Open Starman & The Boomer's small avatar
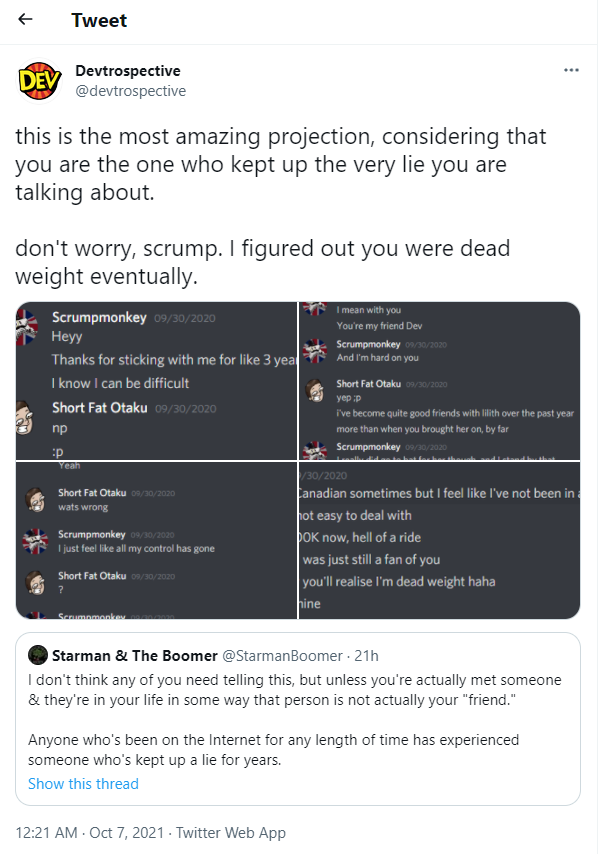The width and height of the screenshot is (602, 854). [38, 655]
